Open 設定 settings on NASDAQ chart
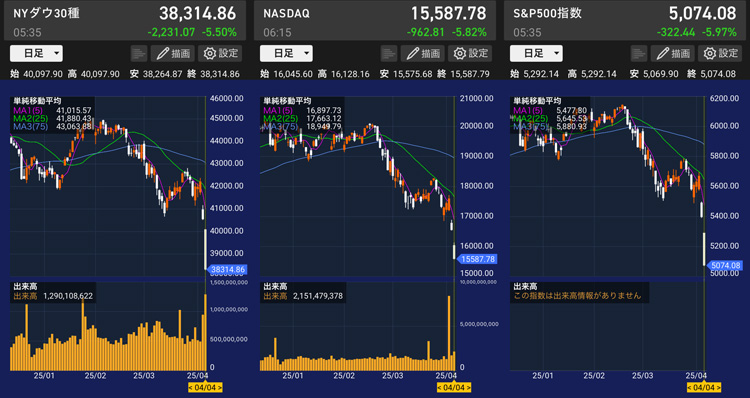The height and width of the screenshot is (398, 750). click(470, 53)
